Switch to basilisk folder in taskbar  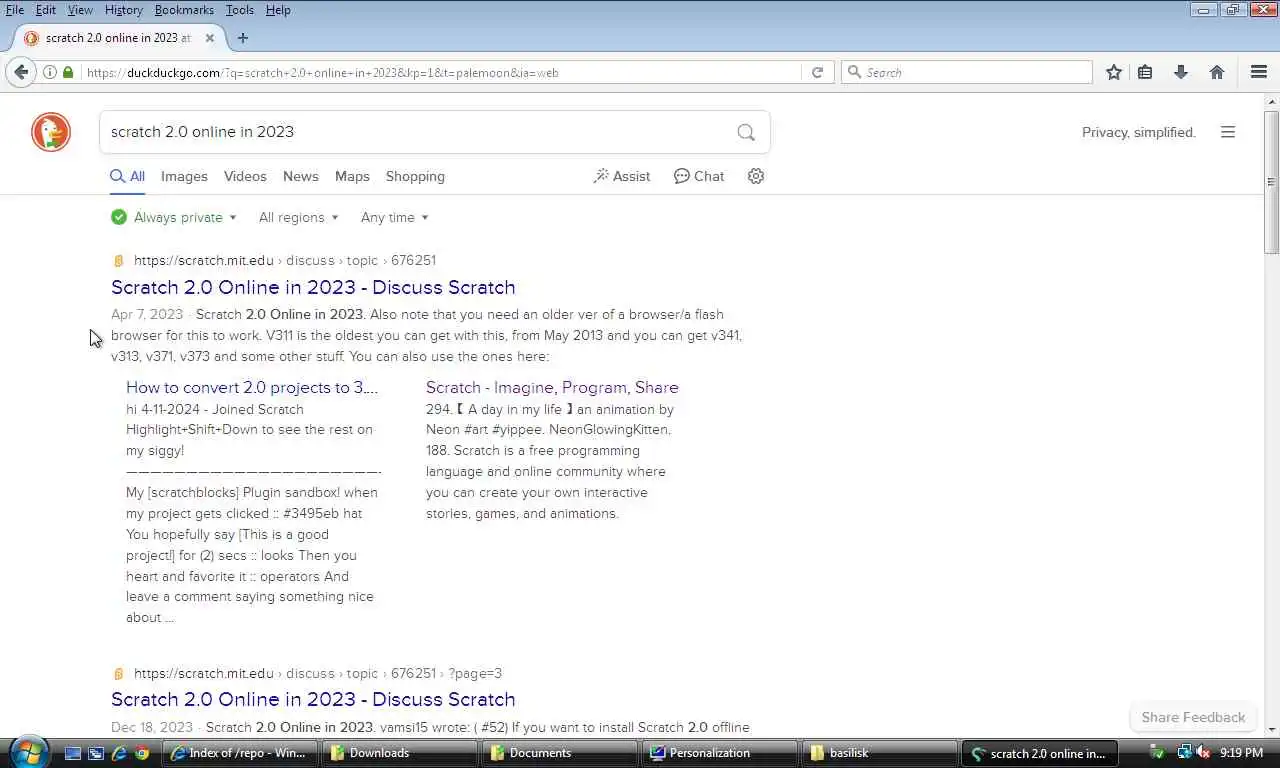880,753
